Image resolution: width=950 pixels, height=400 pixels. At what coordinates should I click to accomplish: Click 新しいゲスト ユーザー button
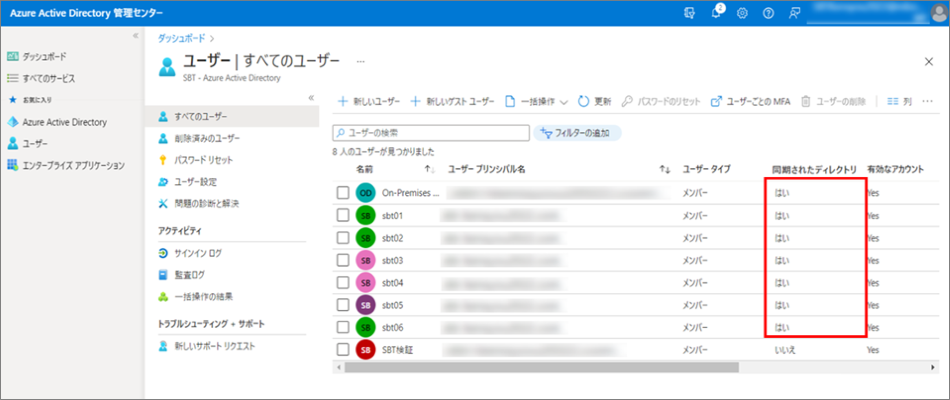(x=453, y=102)
